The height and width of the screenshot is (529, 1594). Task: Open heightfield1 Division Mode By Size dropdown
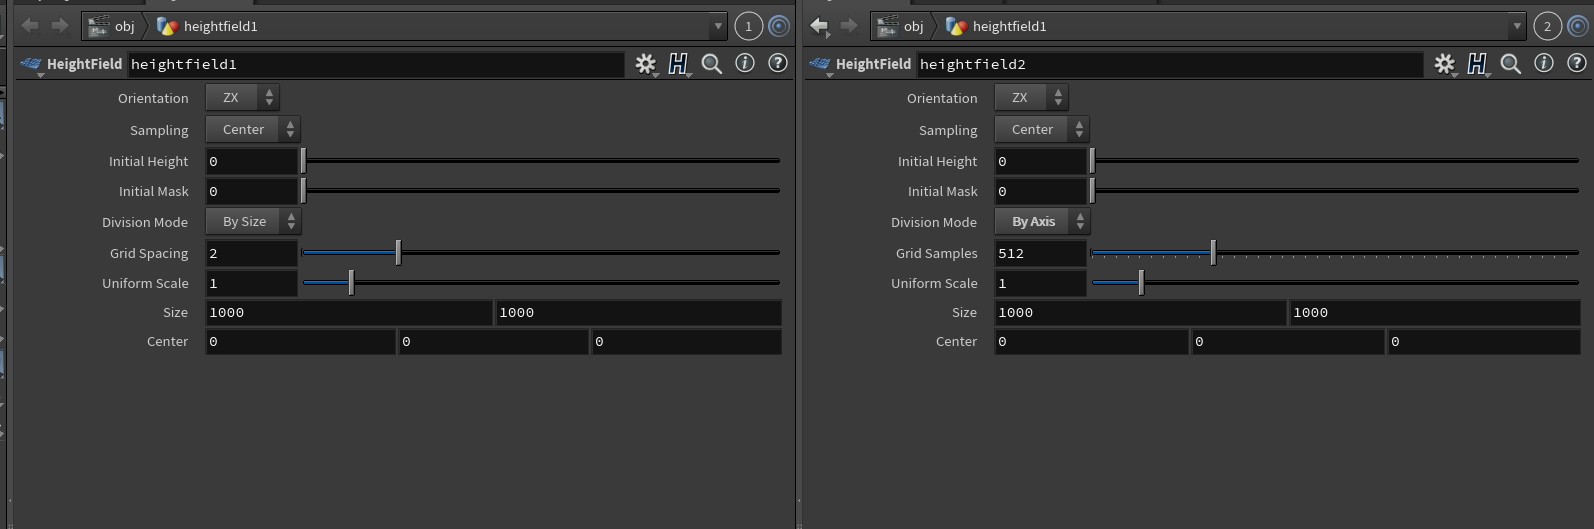253,221
